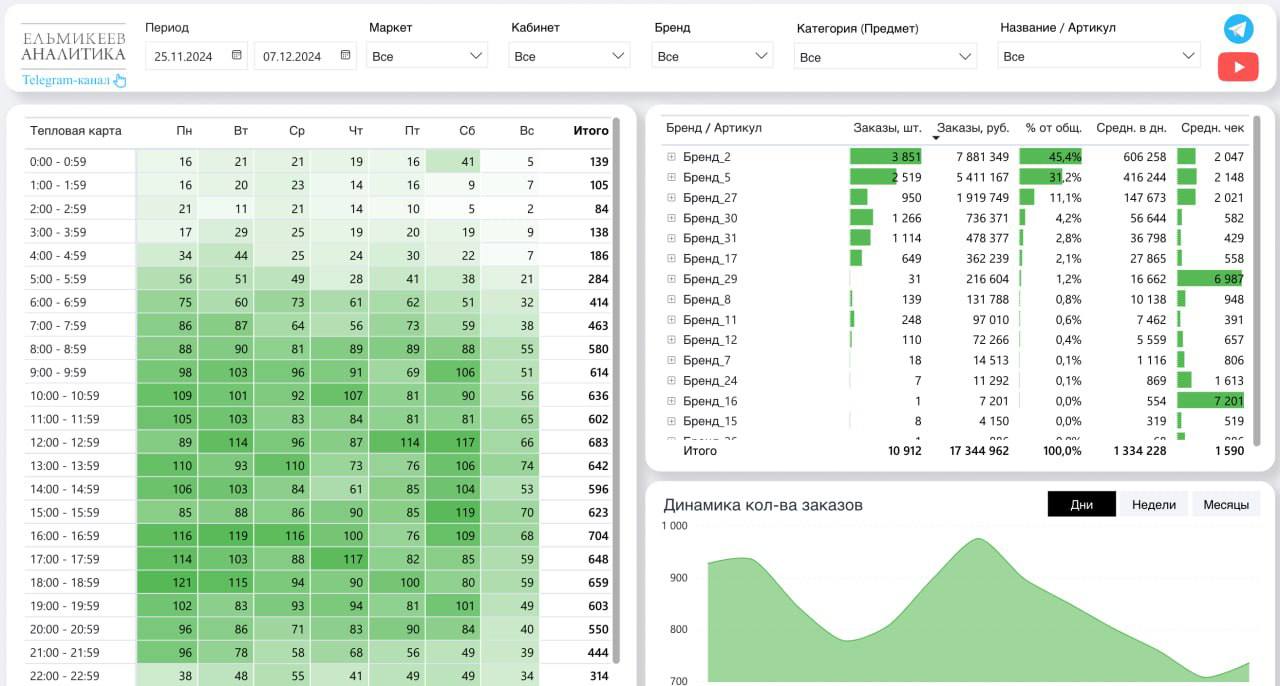Click heatmap scrollbar
The width and height of the screenshot is (1280, 686).
click(x=616, y=390)
